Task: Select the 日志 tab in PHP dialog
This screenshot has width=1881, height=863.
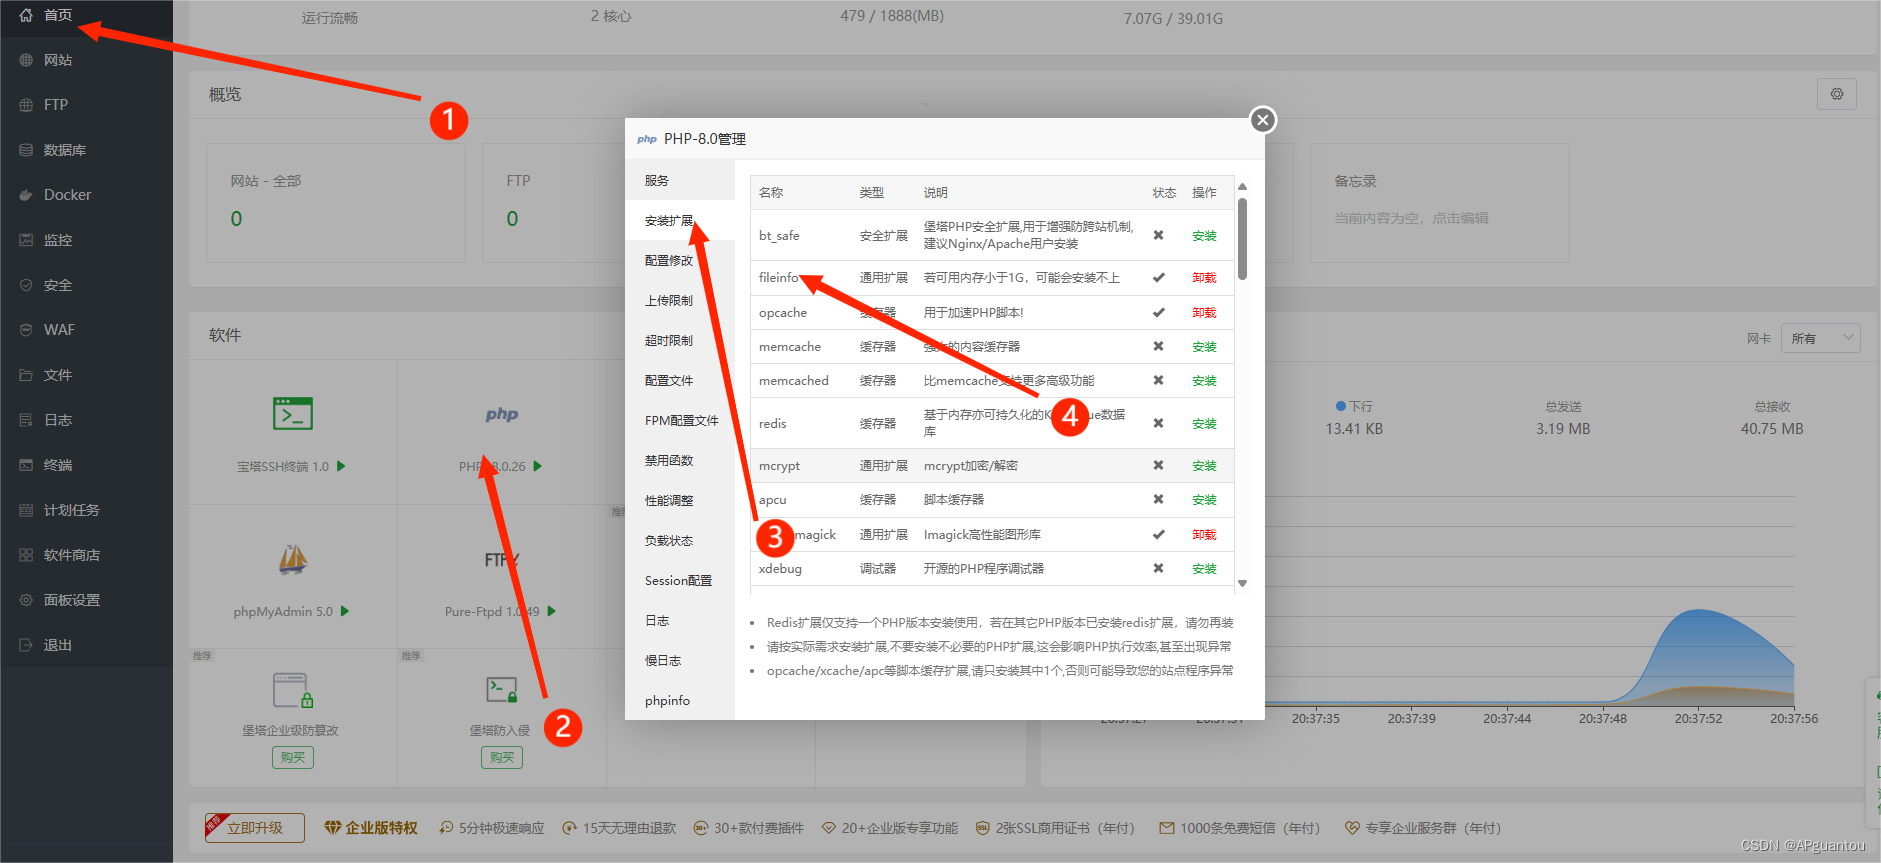Action: click(x=680, y=621)
